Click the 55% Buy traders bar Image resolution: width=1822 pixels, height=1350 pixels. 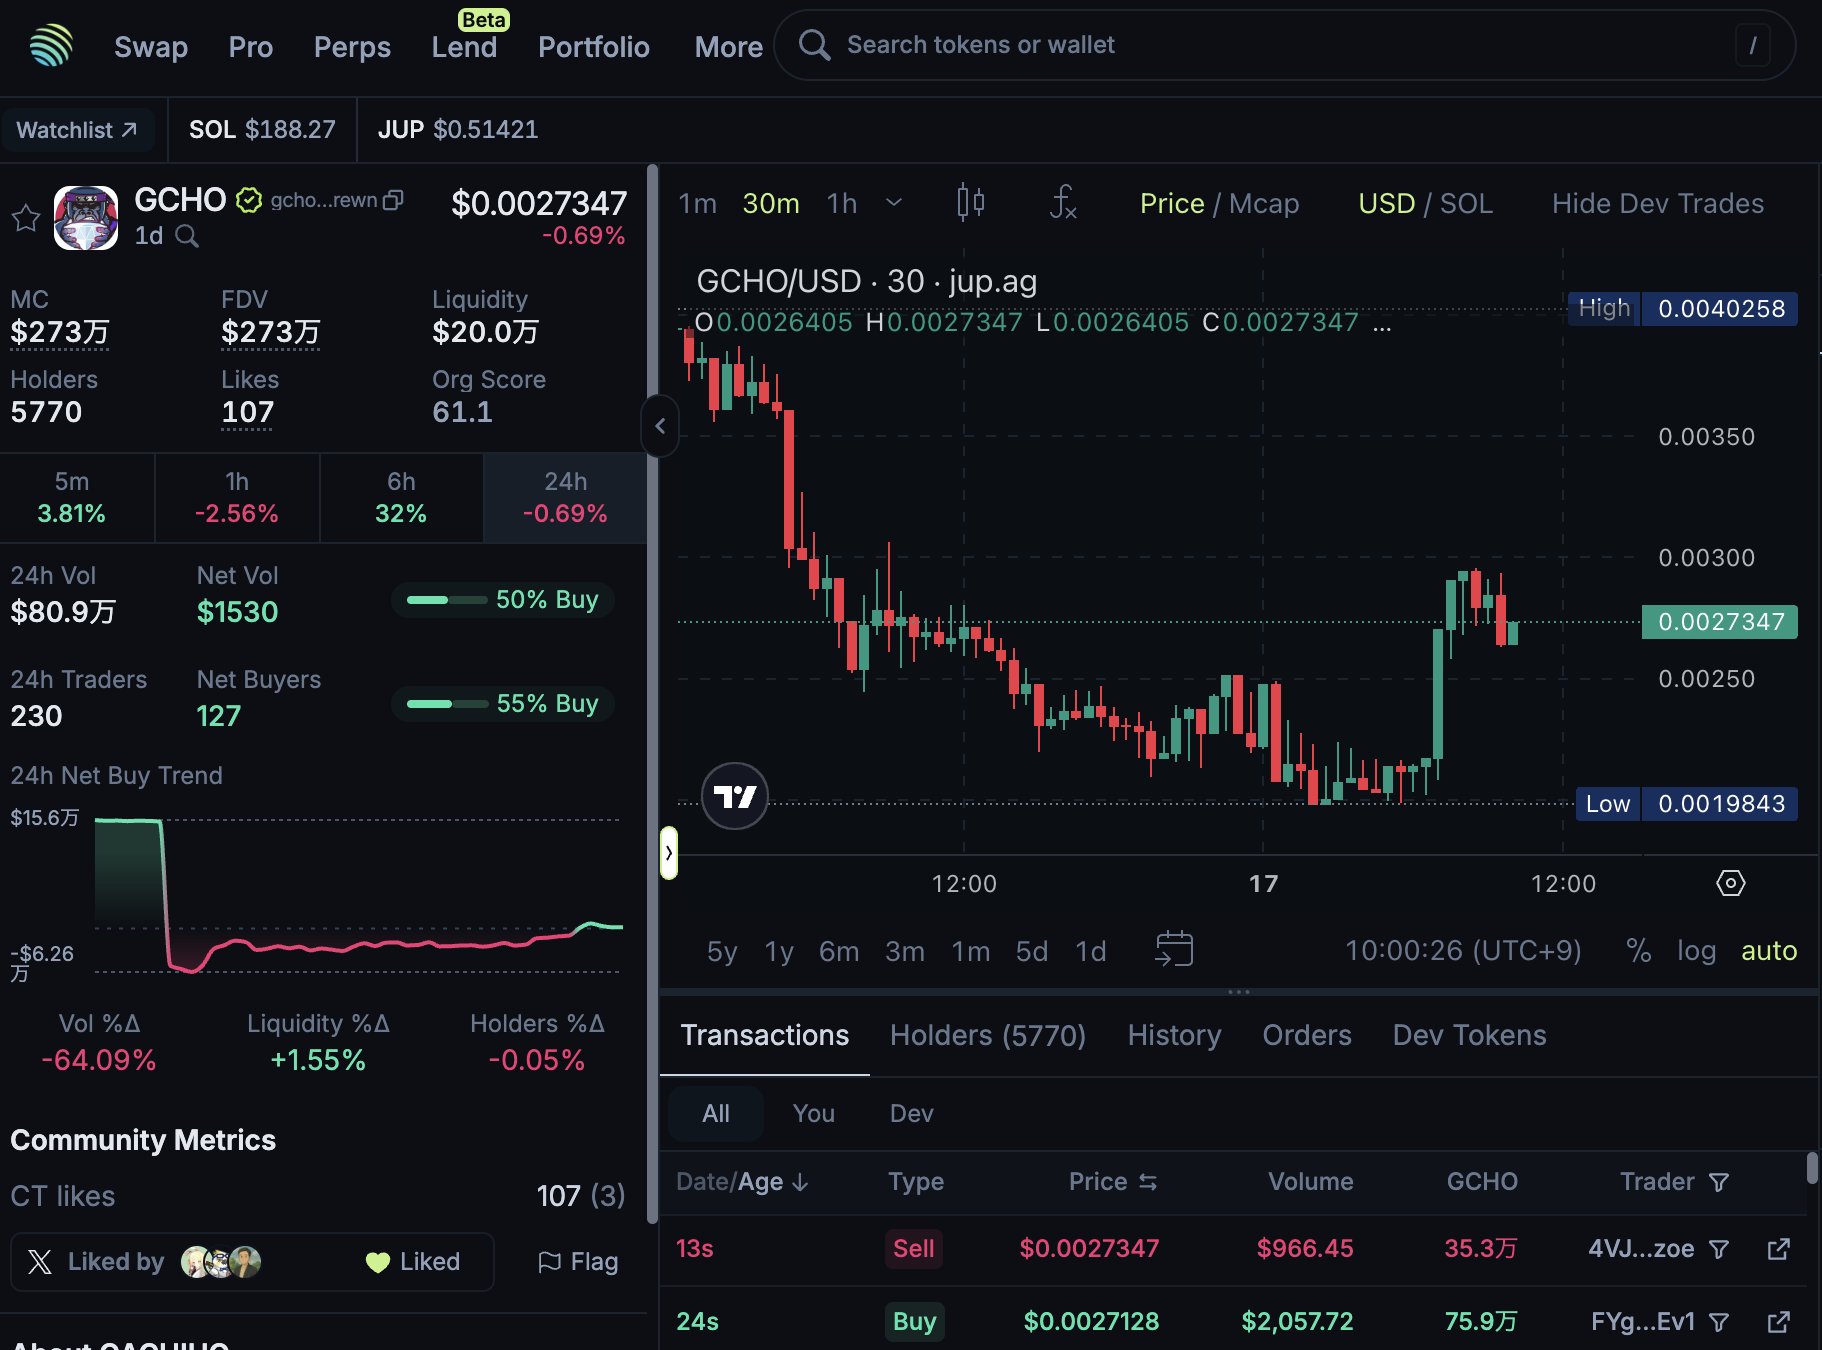coord(503,704)
